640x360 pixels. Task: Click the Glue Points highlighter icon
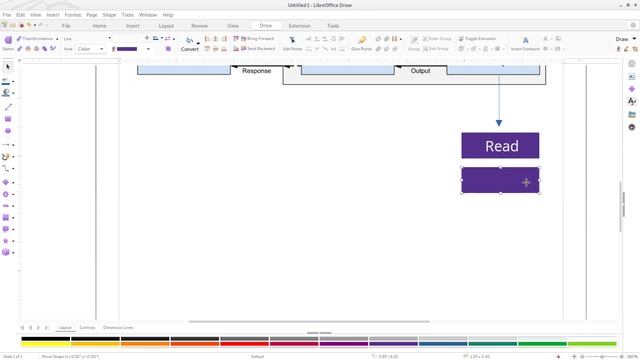[x=362, y=40]
